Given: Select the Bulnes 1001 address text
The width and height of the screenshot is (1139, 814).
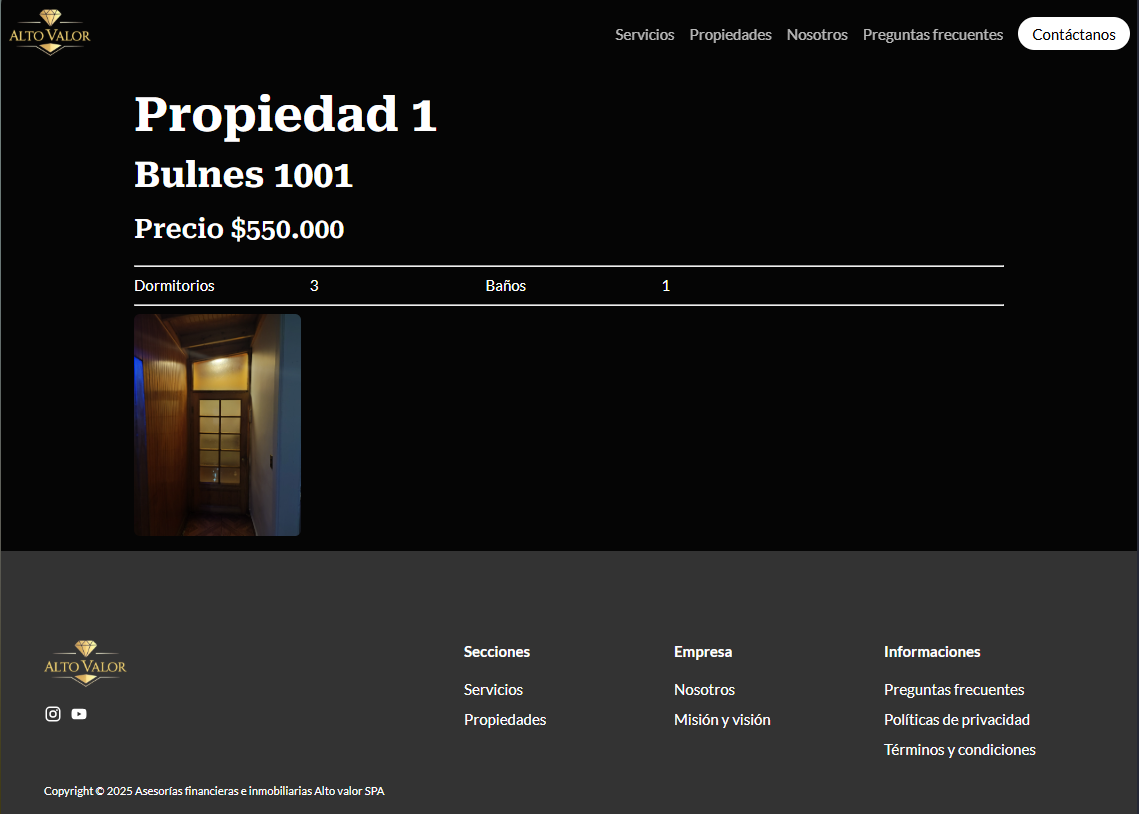Looking at the screenshot, I should pos(243,174).
